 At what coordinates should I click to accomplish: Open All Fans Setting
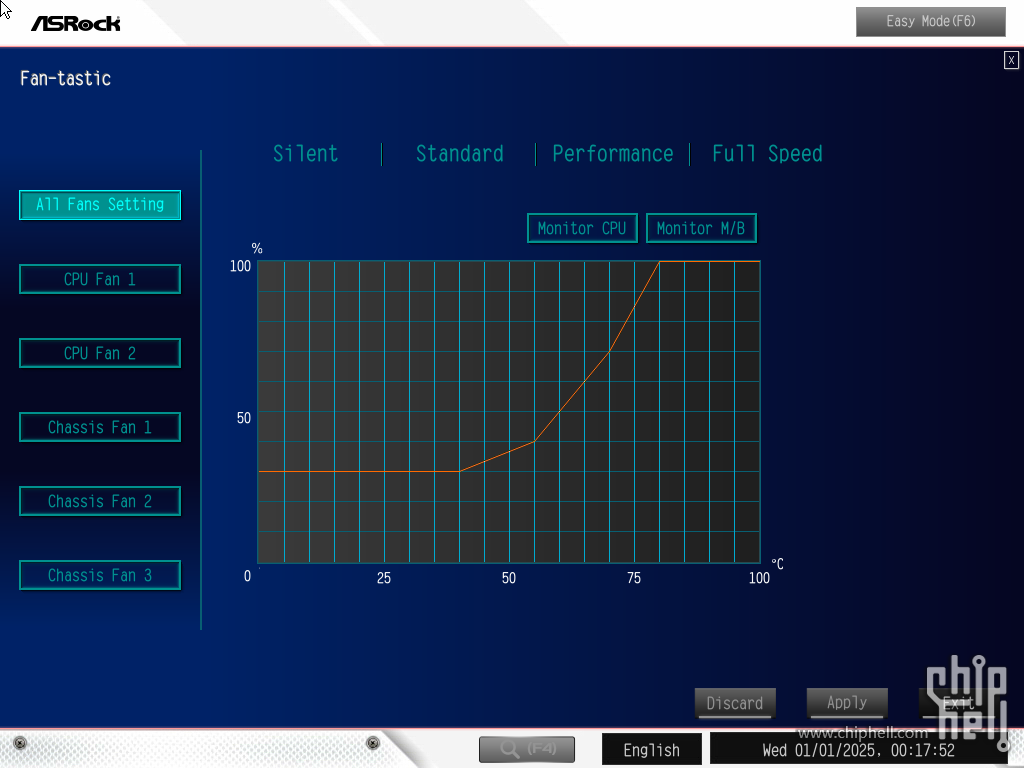point(100,205)
